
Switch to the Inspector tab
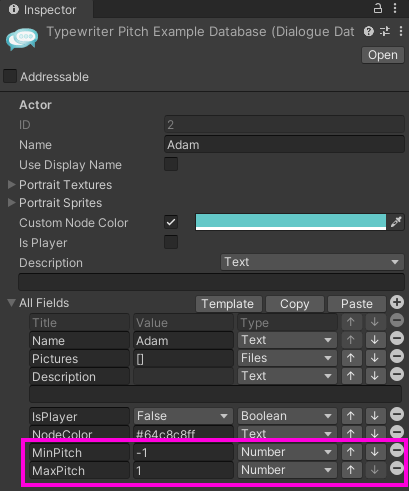43,9
